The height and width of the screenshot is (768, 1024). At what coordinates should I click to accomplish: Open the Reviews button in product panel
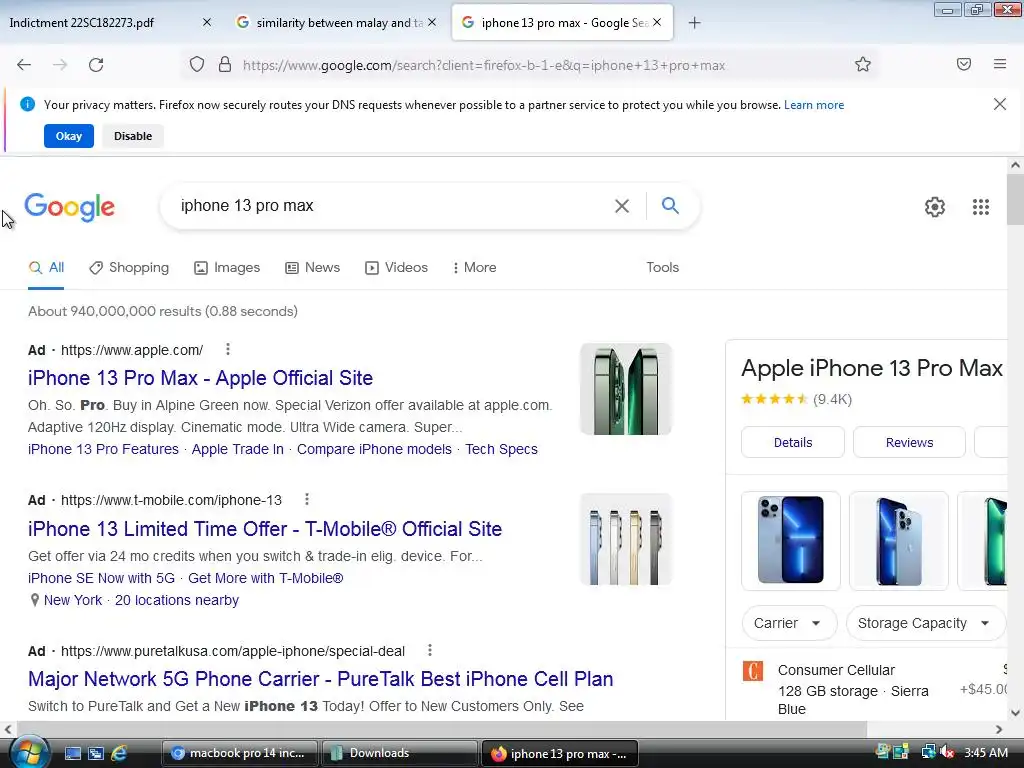coord(909,442)
